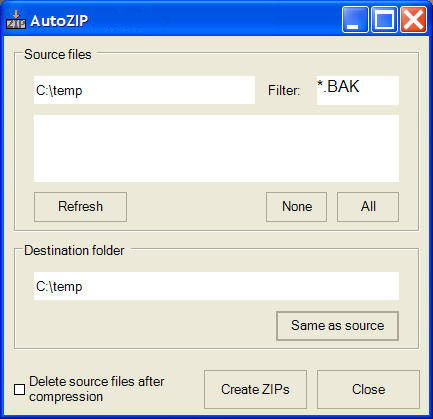Minimize the AutoZIP window

point(355,20)
